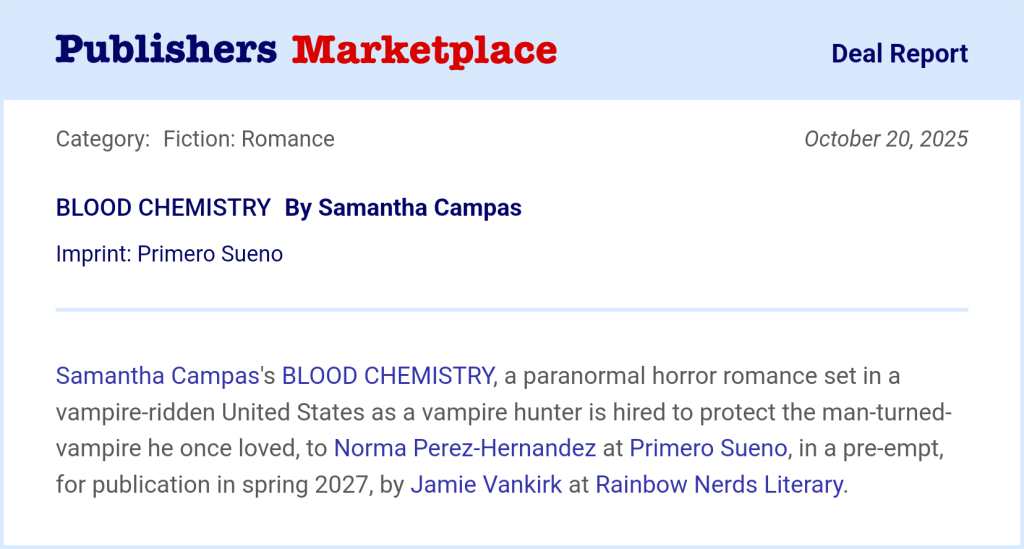Click the red Marketplace word in the logo

424,50
